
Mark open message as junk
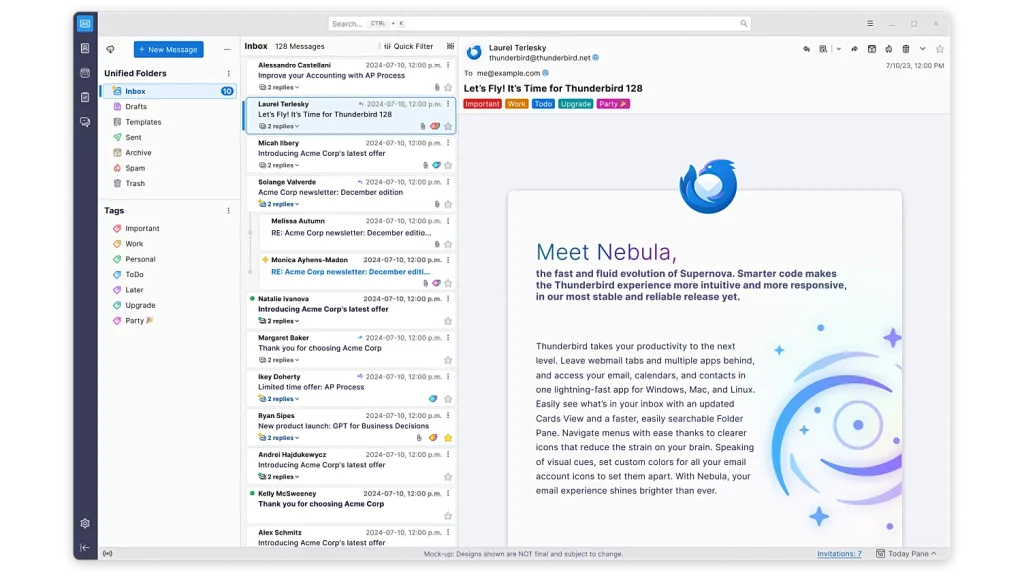(889, 49)
